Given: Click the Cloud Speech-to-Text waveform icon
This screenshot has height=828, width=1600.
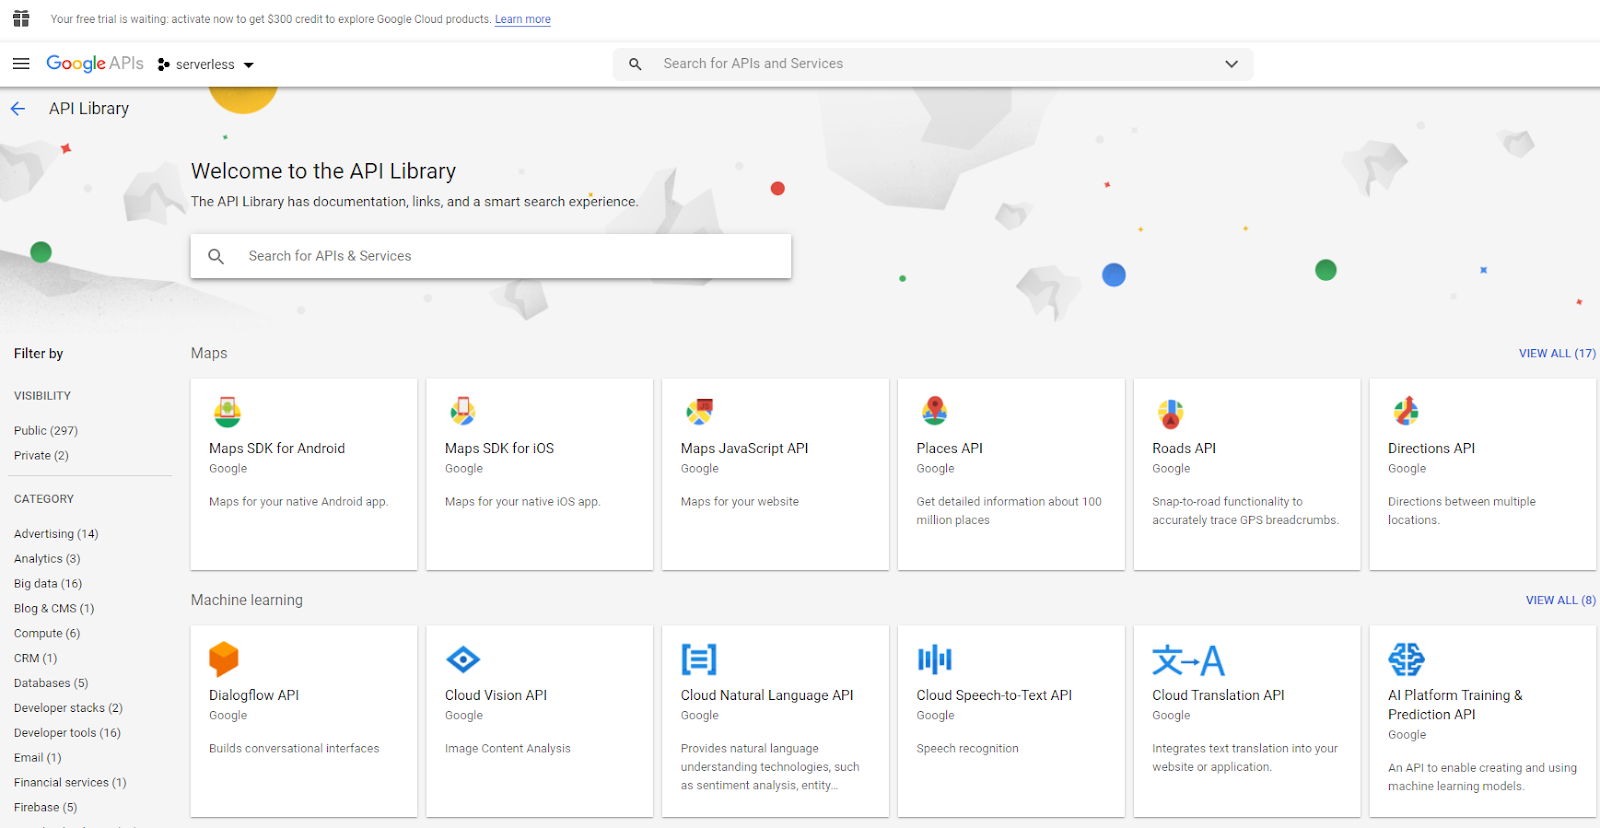Looking at the screenshot, I should [935, 659].
